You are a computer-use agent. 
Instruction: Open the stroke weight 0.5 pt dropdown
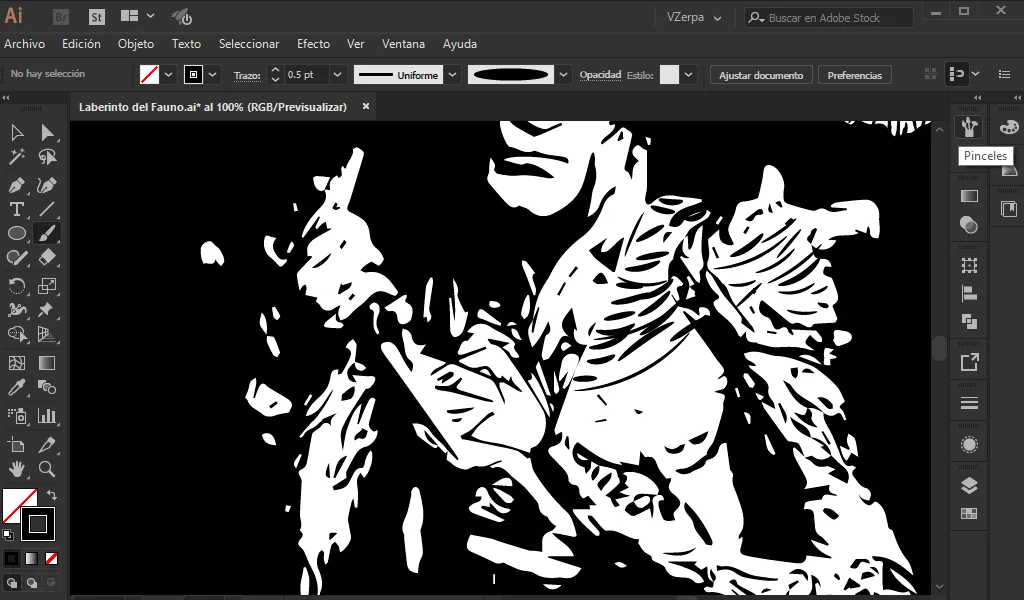pos(337,74)
